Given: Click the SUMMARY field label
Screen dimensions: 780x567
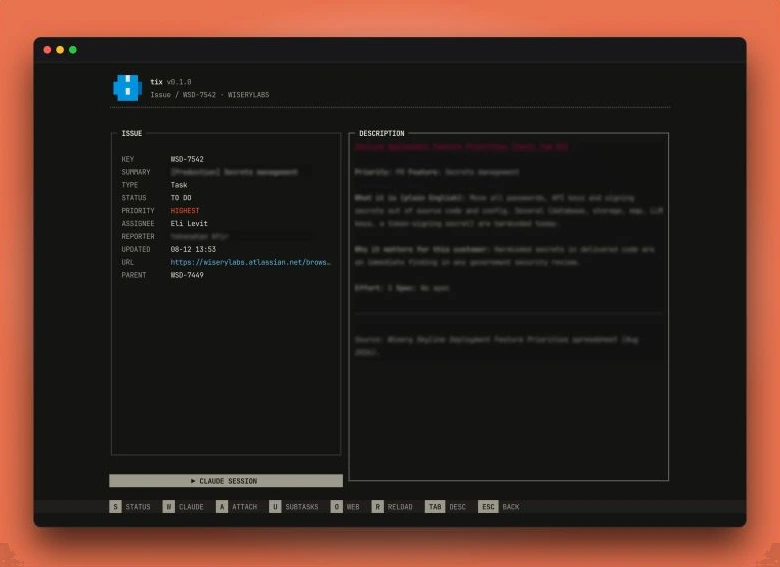Looking at the screenshot, I should [x=136, y=172].
